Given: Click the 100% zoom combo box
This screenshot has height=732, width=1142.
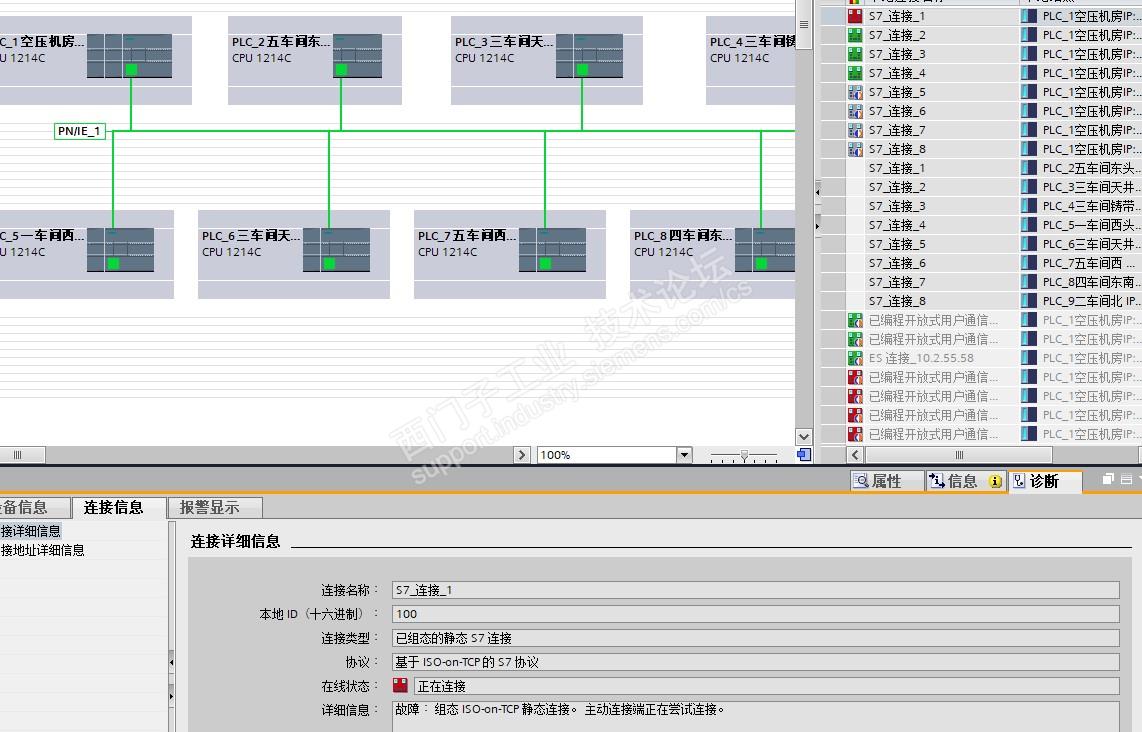Looking at the screenshot, I should click(614, 454).
